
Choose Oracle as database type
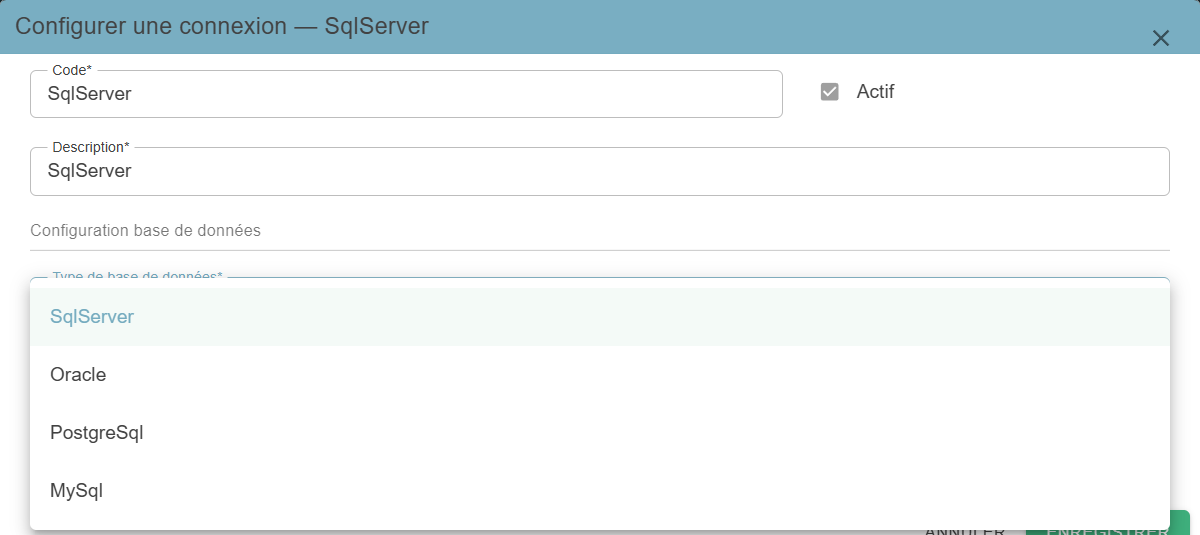[x=600, y=375]
